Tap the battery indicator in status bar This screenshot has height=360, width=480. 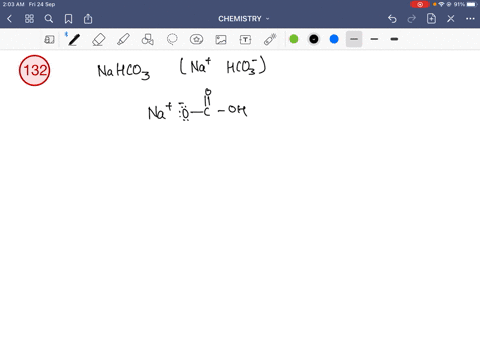(x=473, y=4)
